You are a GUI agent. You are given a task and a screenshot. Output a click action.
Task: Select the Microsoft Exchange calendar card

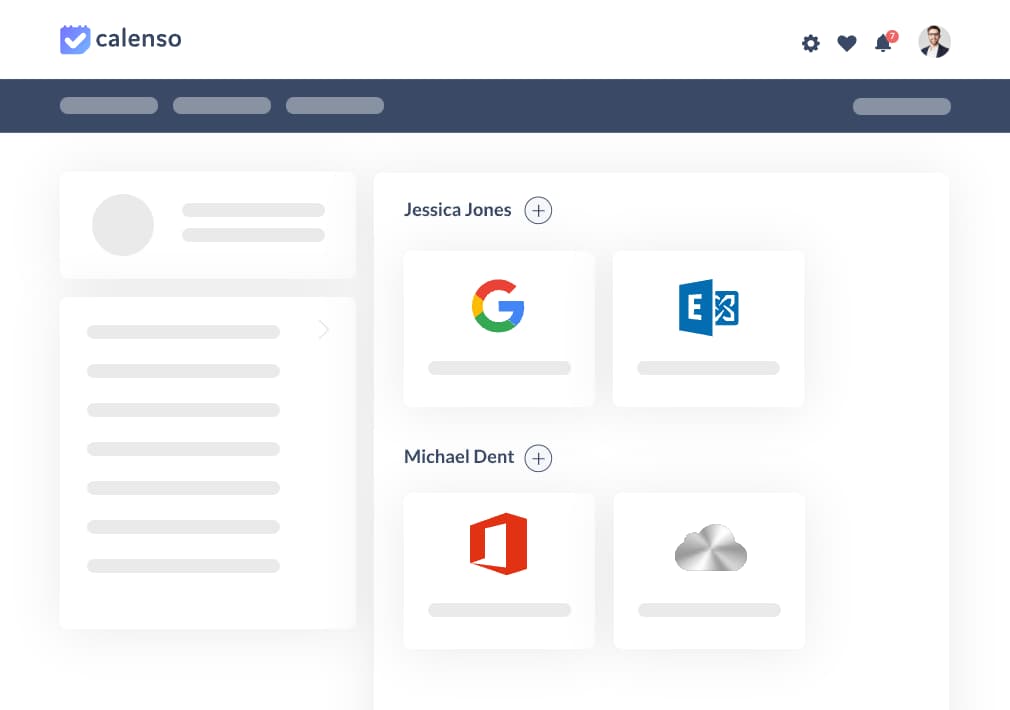tap(708, 328)
